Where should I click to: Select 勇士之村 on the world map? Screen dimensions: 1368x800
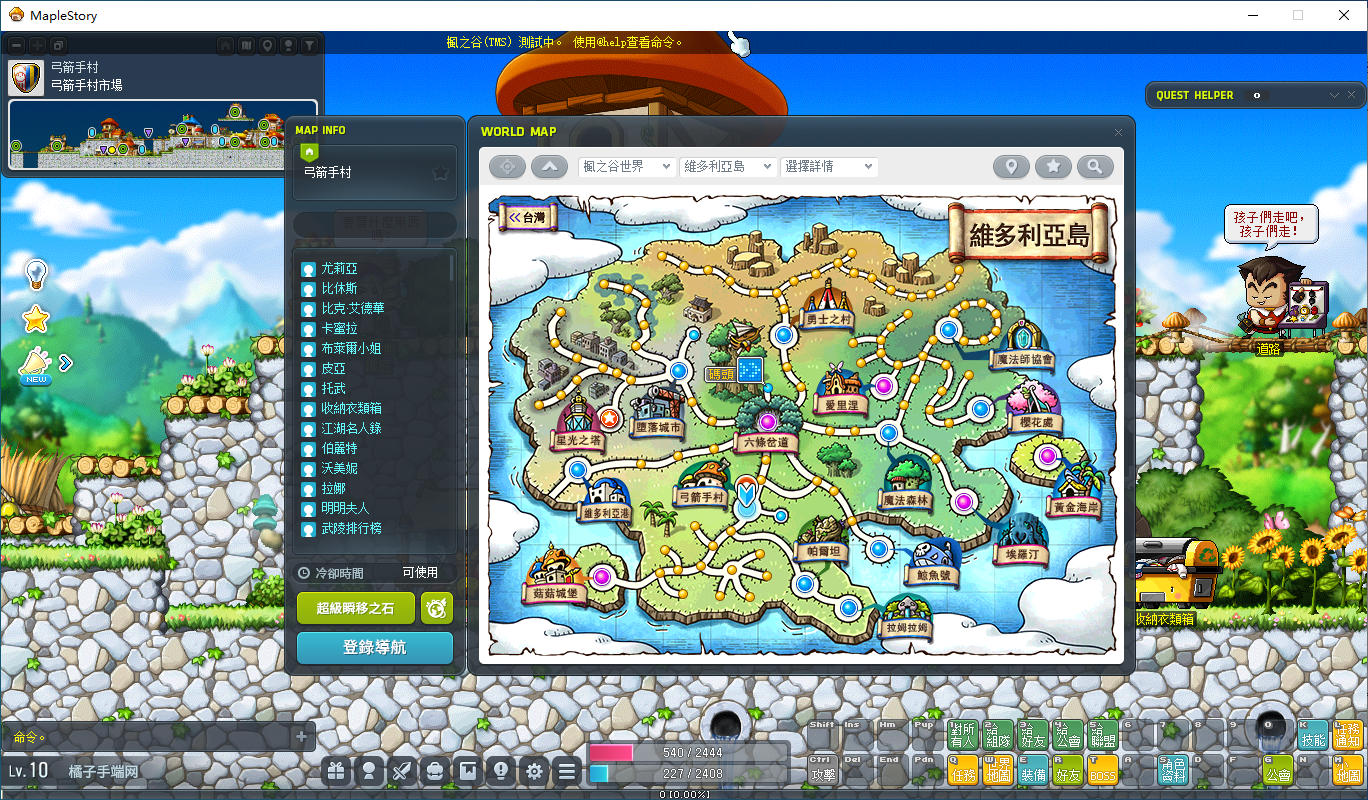click(x=827, y=305)
